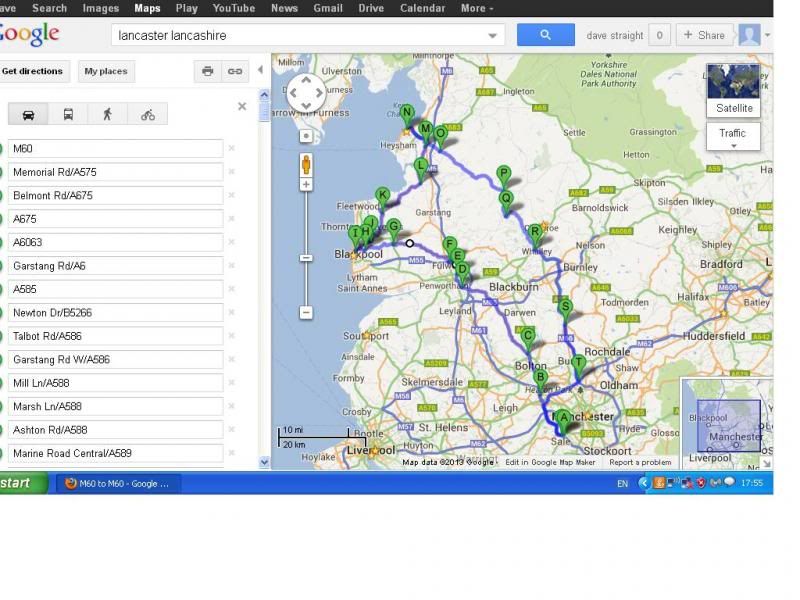Click the notifications count 0 box
800x600 pixels.
point(659,35)
